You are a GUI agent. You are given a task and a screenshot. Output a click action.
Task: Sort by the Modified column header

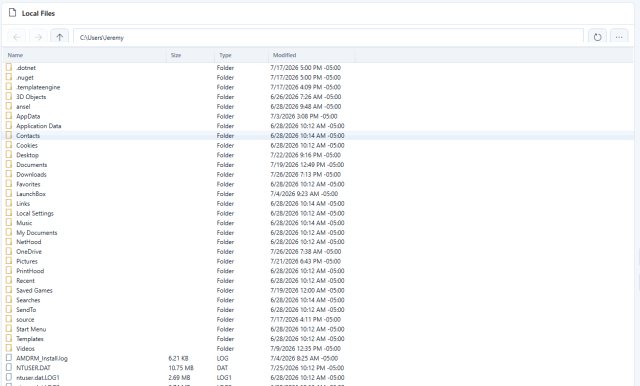pyautogui.click(x=284, y=55)
